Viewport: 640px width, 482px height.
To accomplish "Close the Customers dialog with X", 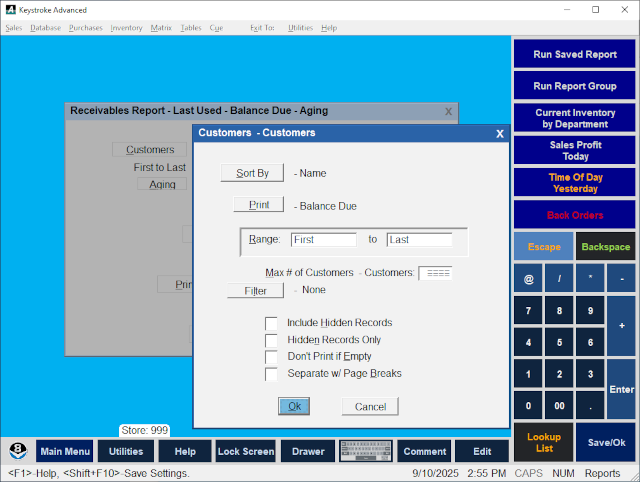I will click(x=500, y=133).
